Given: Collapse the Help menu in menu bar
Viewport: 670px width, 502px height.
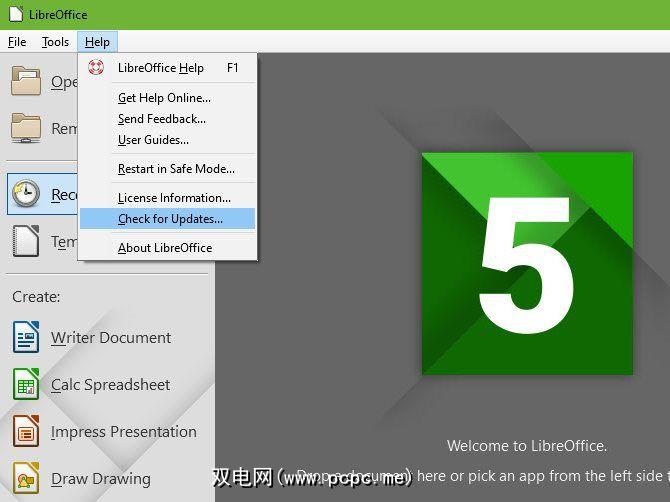Looking at the screenshot, I should point(97,42).
